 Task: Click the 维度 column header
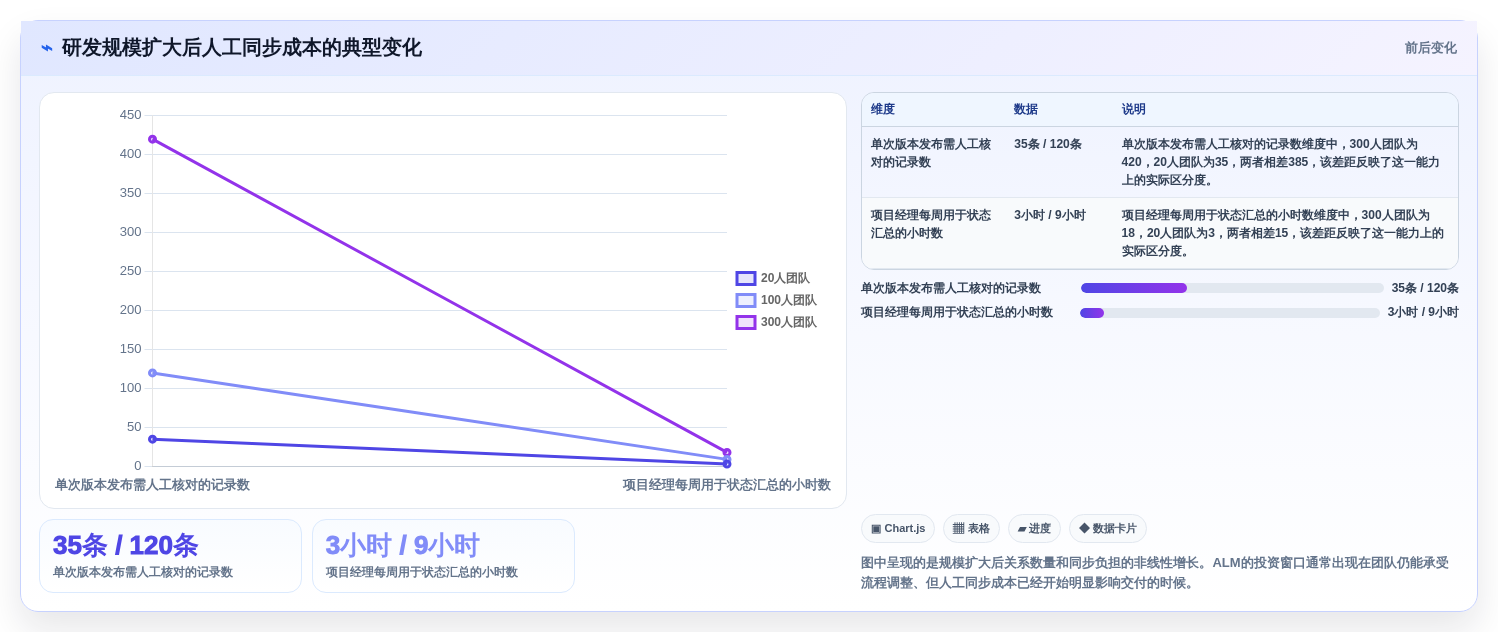tap(883, 109)
